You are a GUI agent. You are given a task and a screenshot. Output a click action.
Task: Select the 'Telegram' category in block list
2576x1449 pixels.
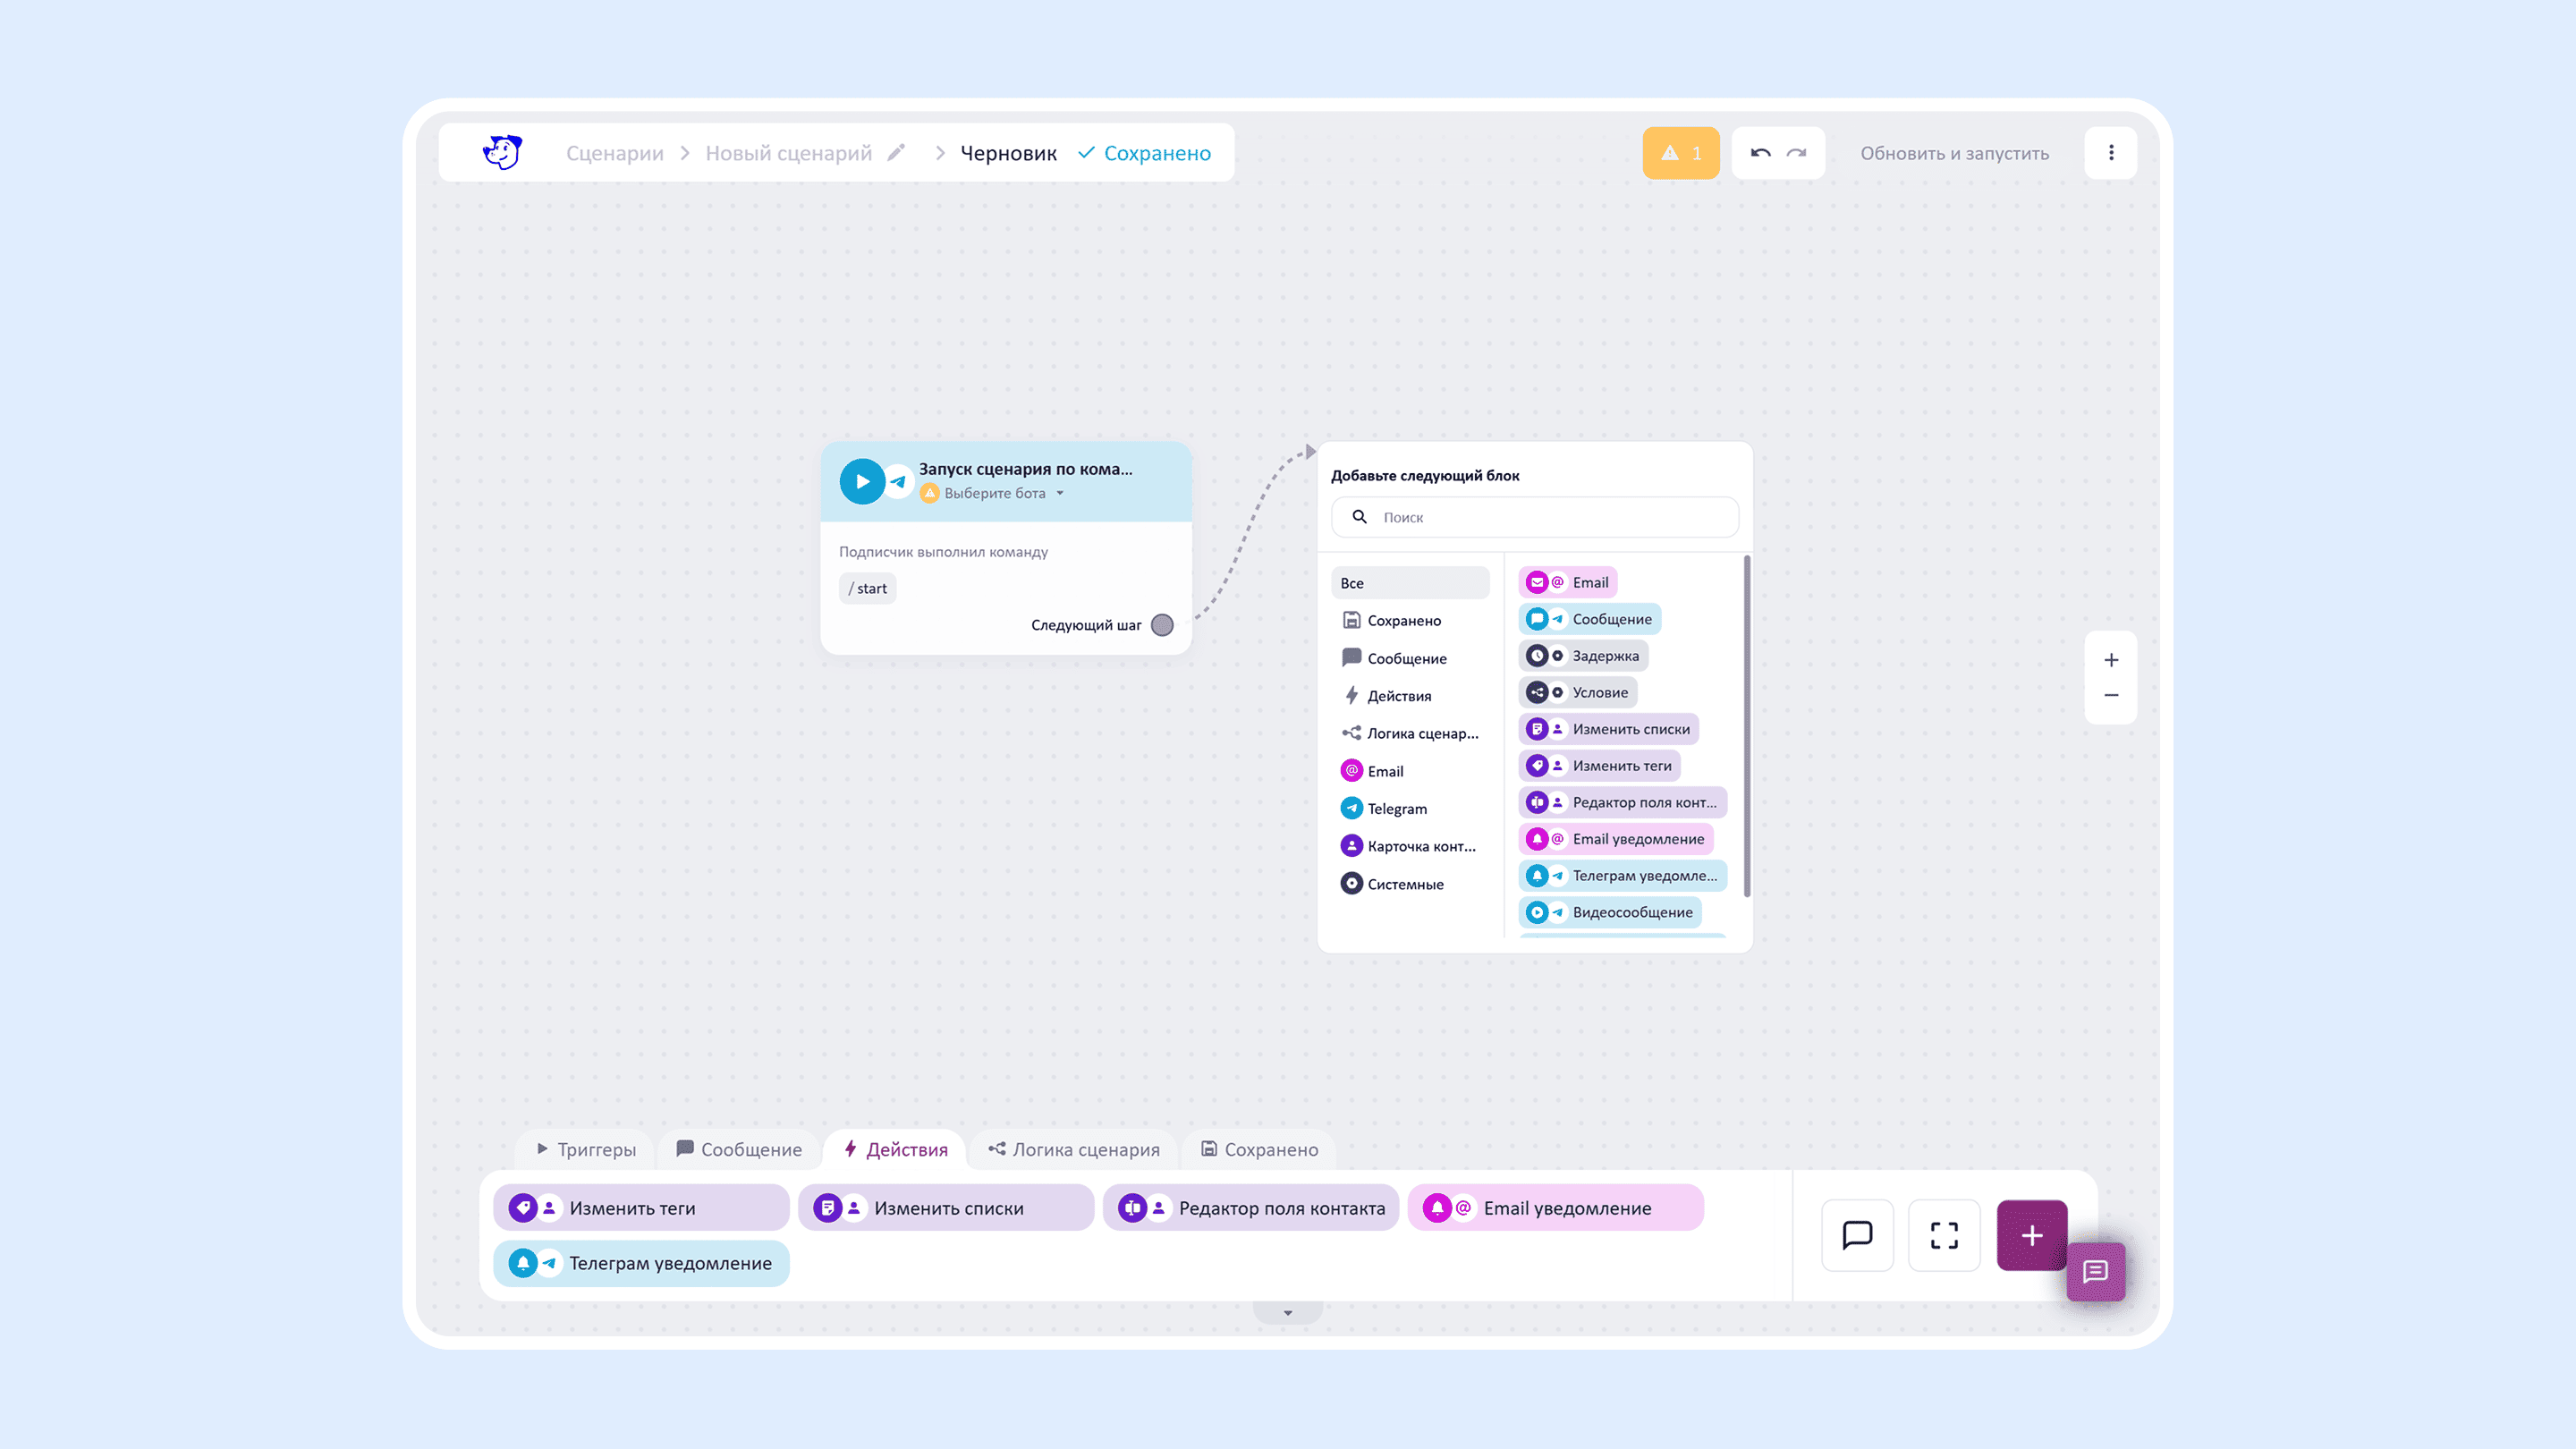(1396, 808)
